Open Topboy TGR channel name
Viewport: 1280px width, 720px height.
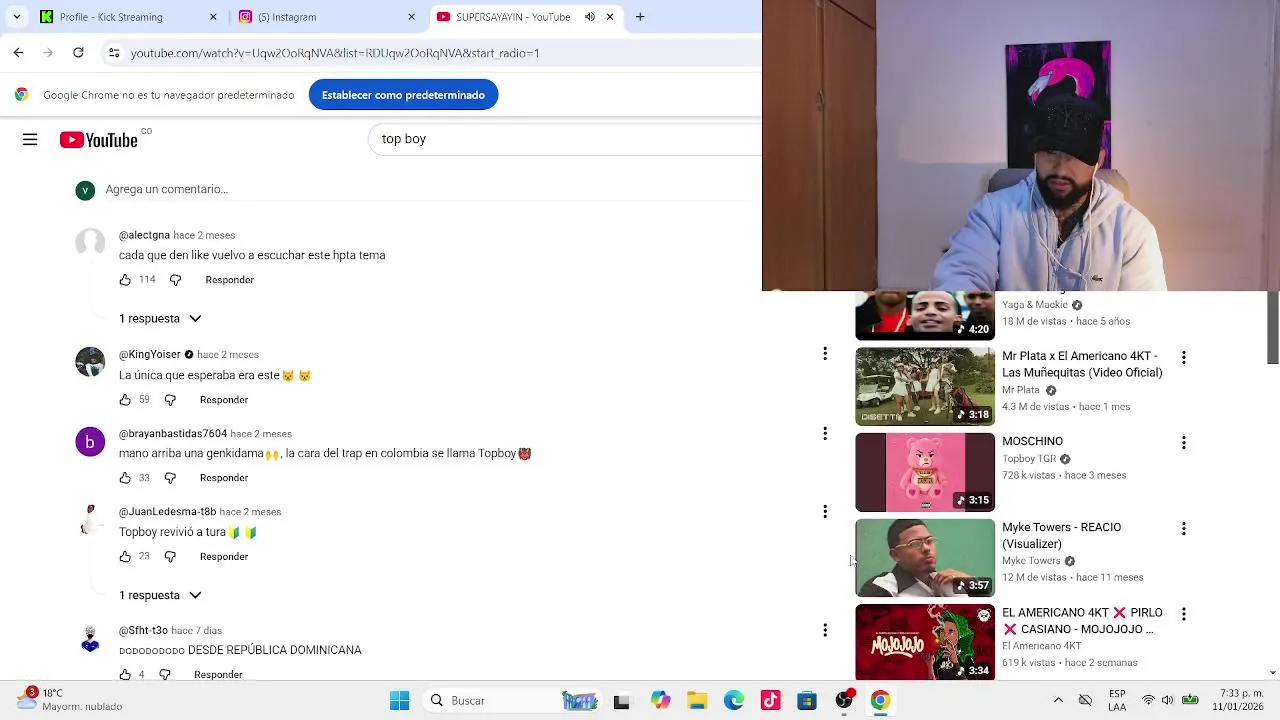[x=1029, y=459]
